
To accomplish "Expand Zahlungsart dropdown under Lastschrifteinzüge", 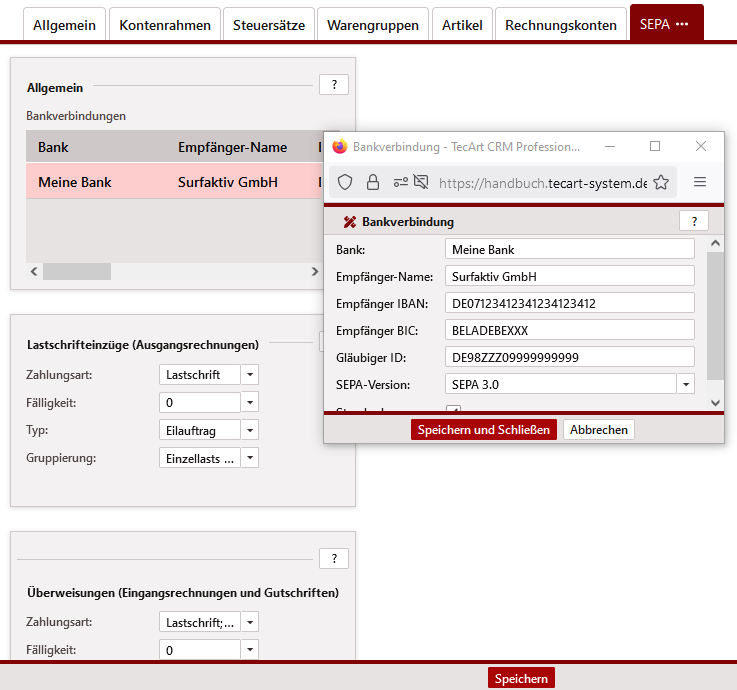I will [x=250, y=375].
